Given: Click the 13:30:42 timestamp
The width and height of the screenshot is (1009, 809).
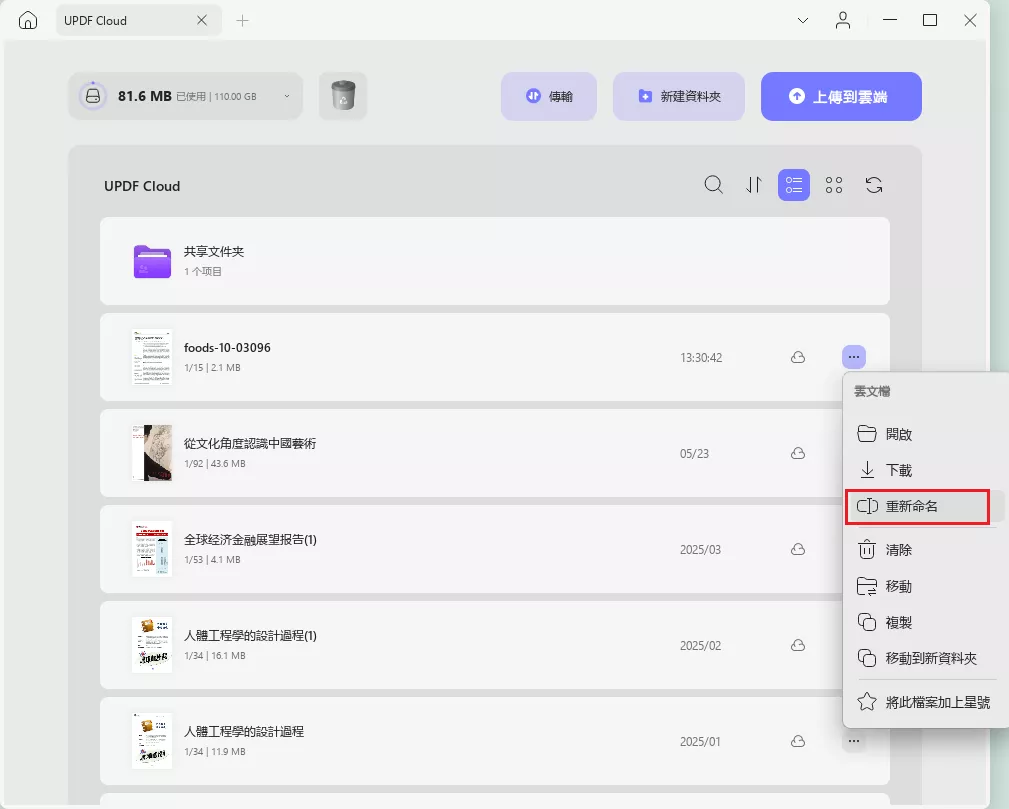Looking at the screenshot, I should coord(701,357).
